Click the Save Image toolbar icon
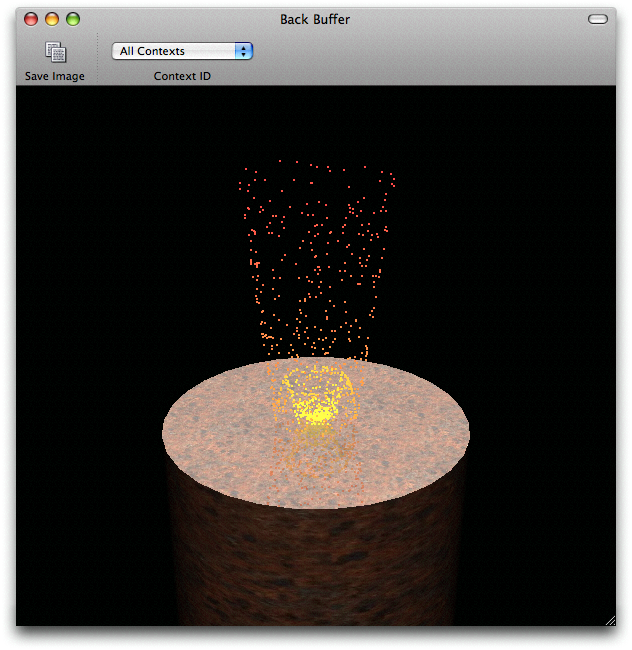Screen dimensions: 632x650 pyautogui.click(x=55, y=52)
